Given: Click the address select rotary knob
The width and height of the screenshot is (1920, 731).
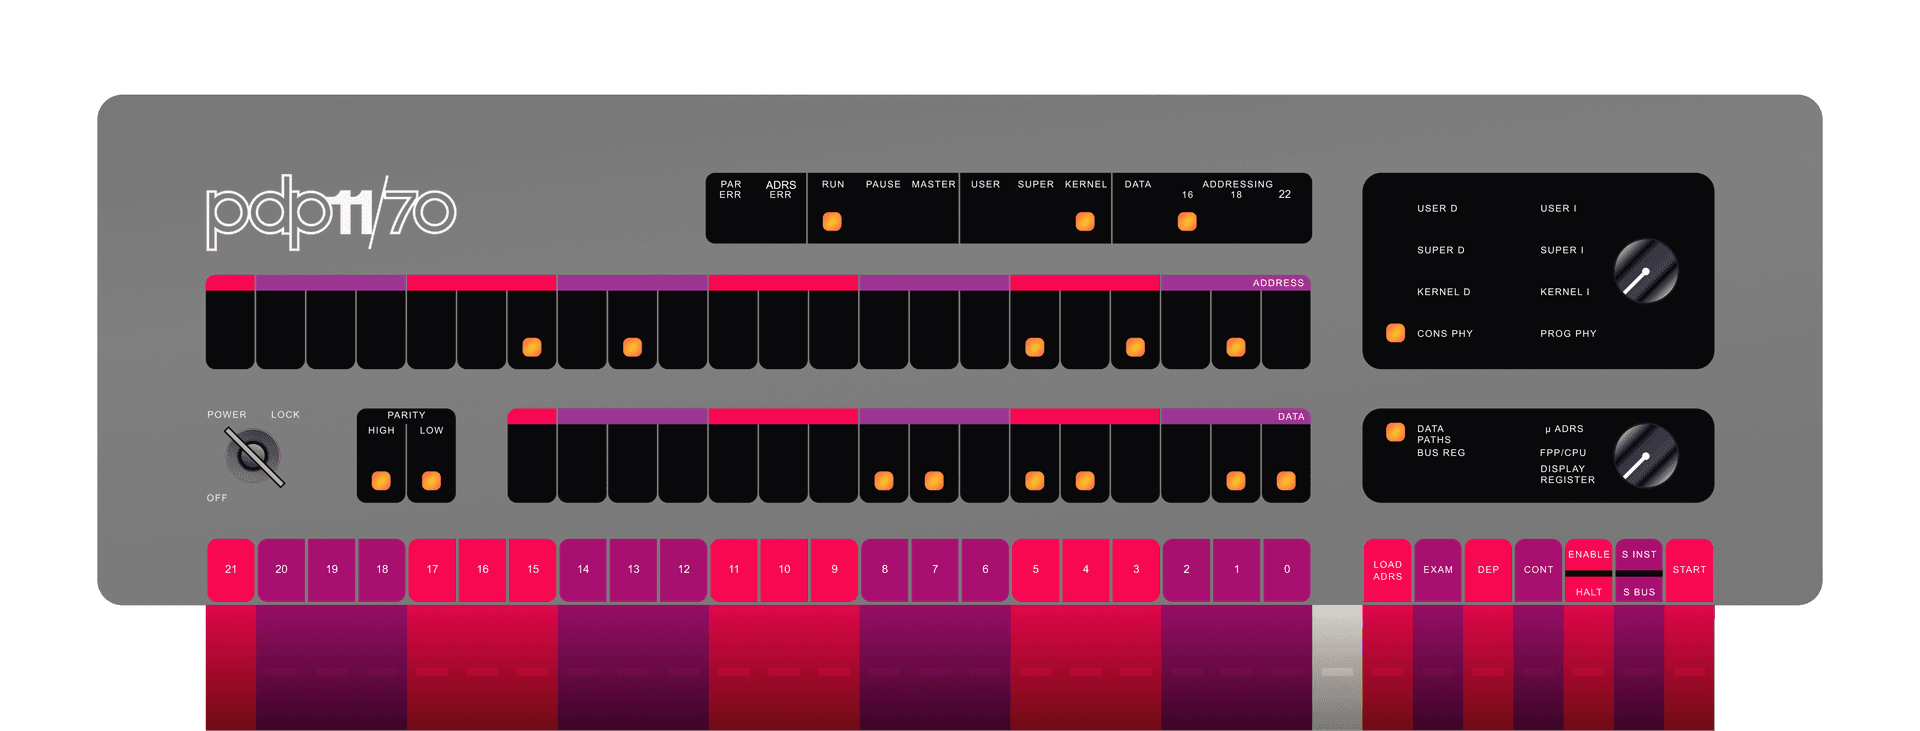Looking at the screenshot, I should (1646, 271).
